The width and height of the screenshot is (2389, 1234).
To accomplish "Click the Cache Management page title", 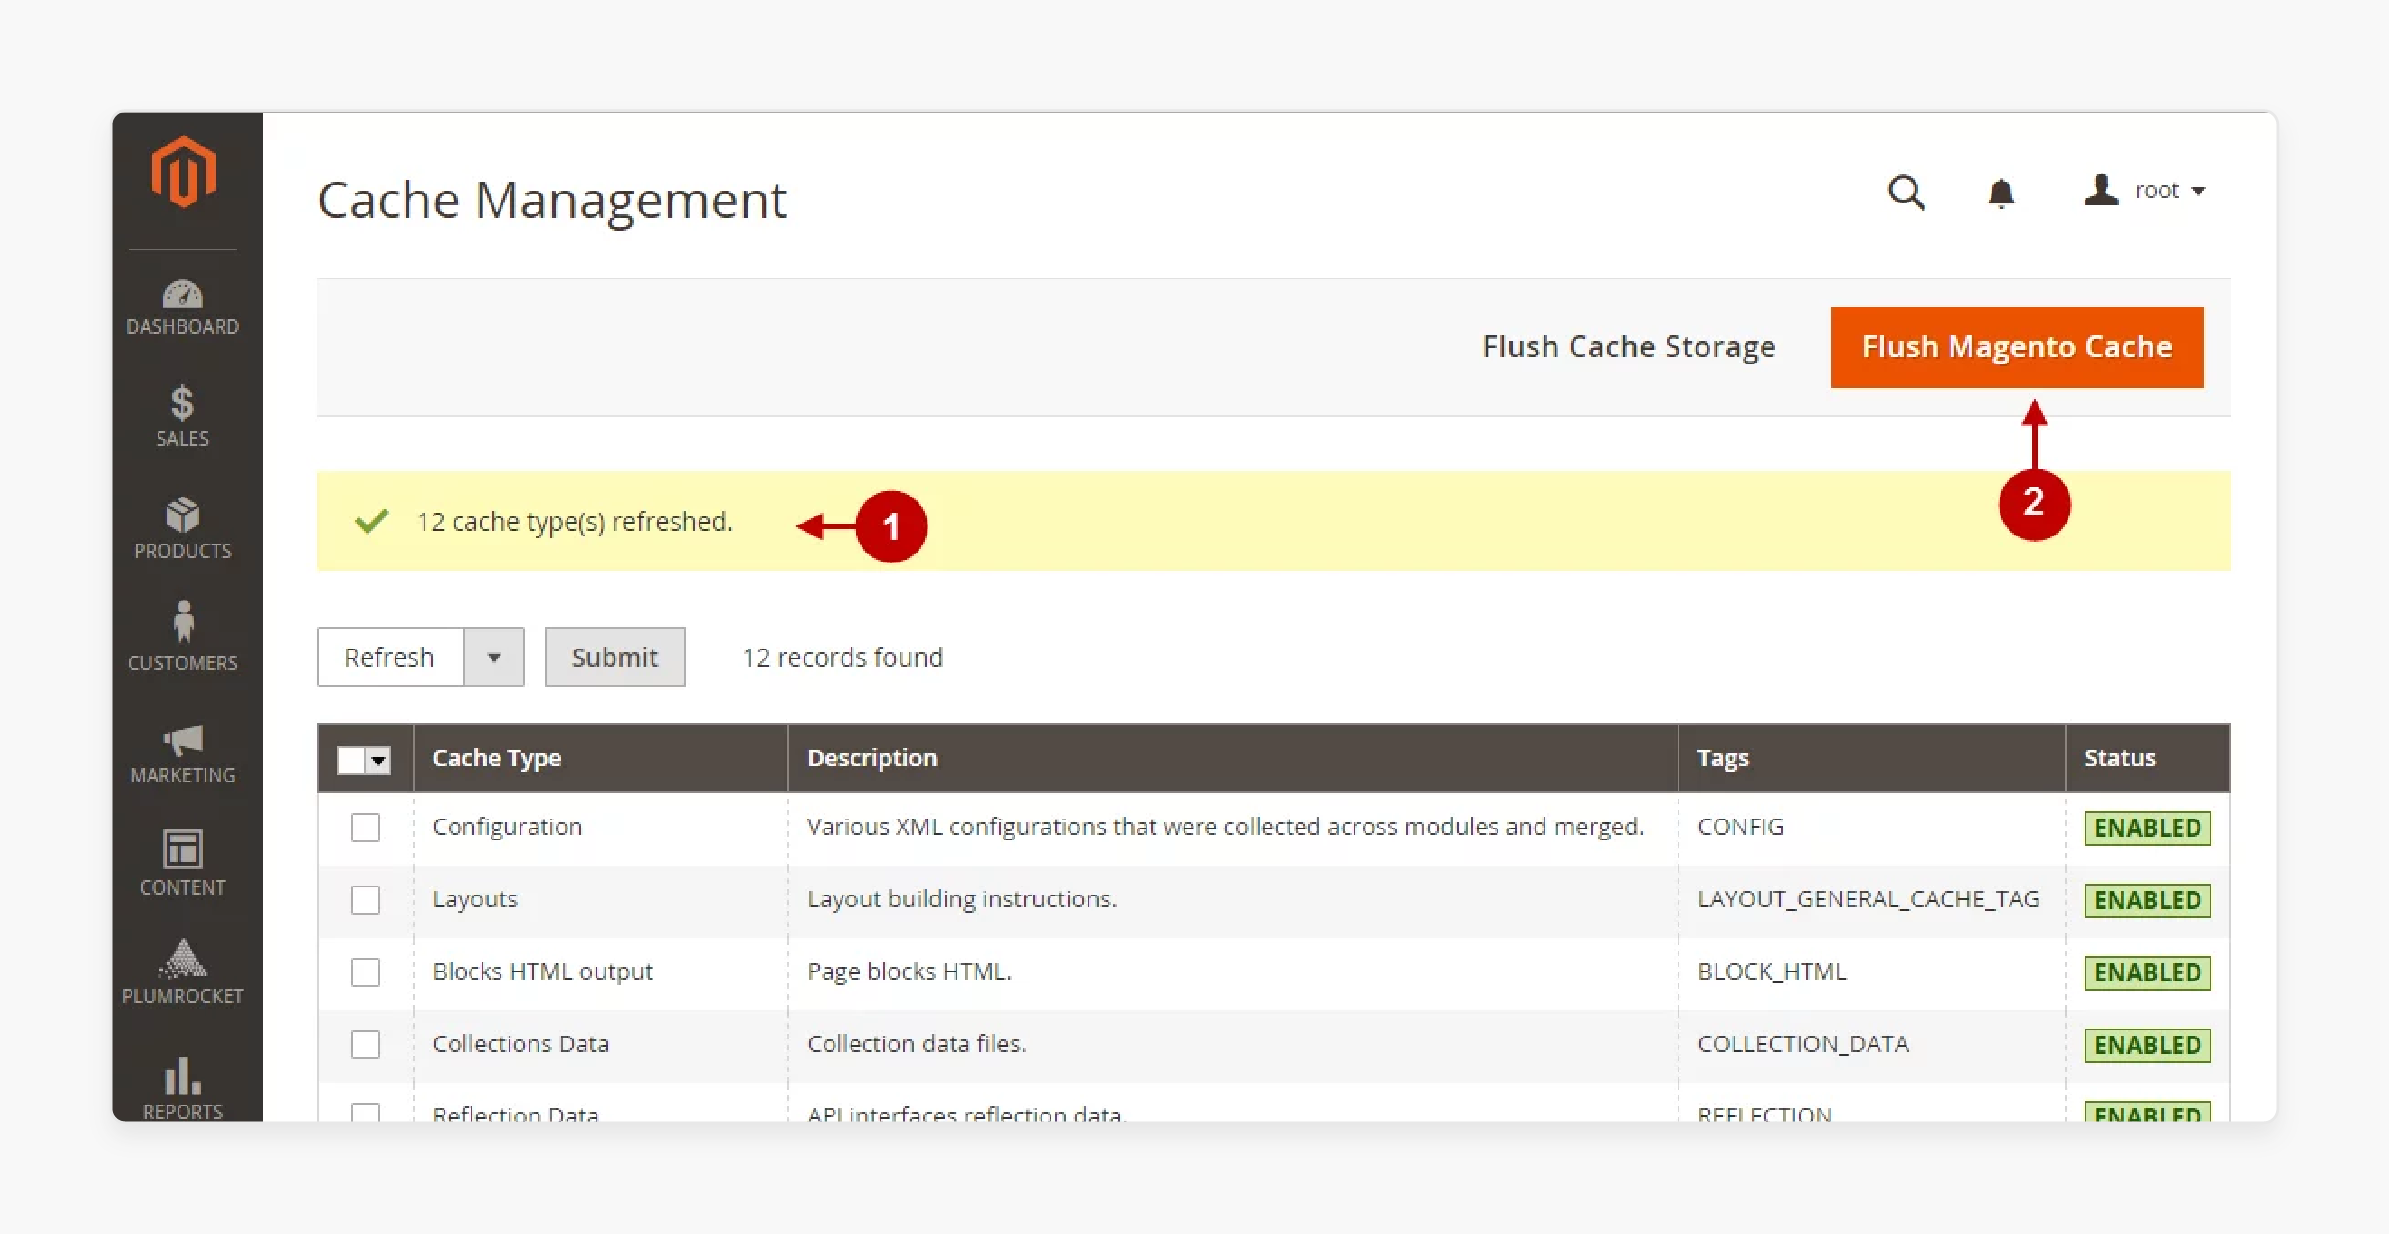I will (x=552, y=200).
